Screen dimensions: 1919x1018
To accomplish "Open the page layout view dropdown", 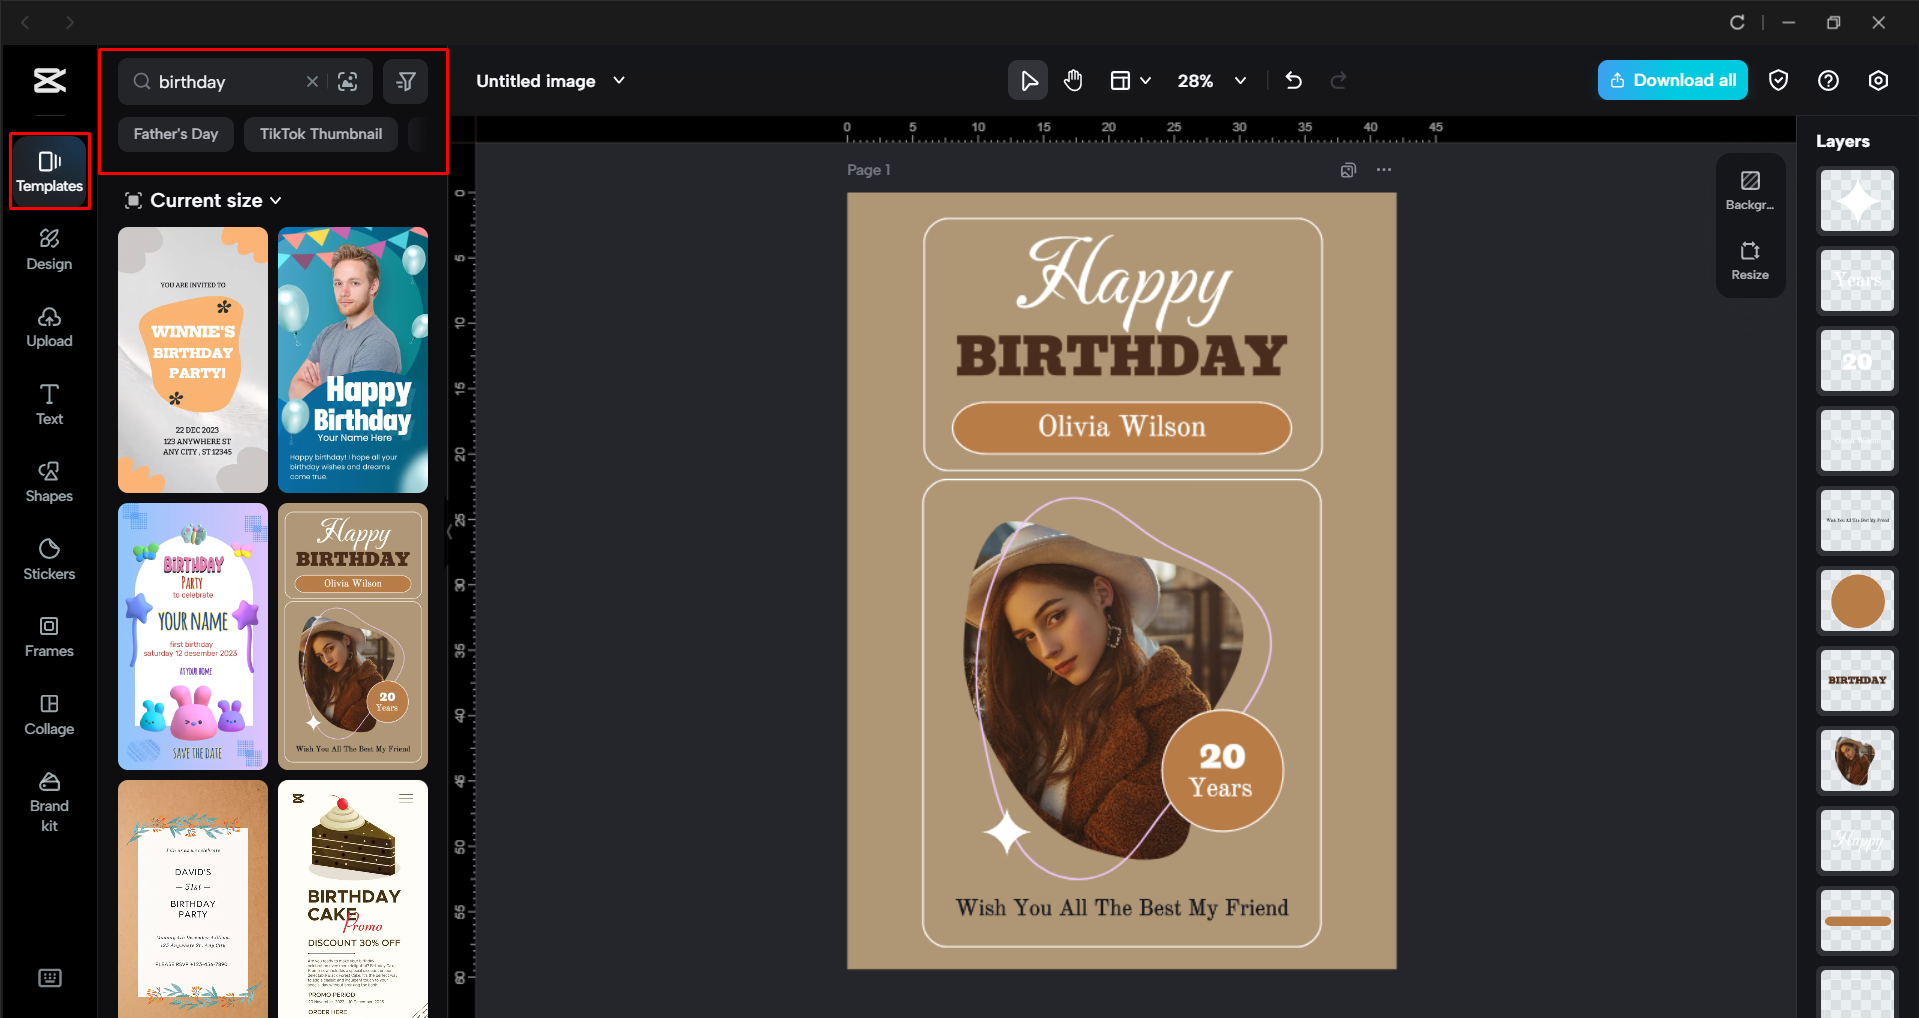I will [x=1131, y=80].
